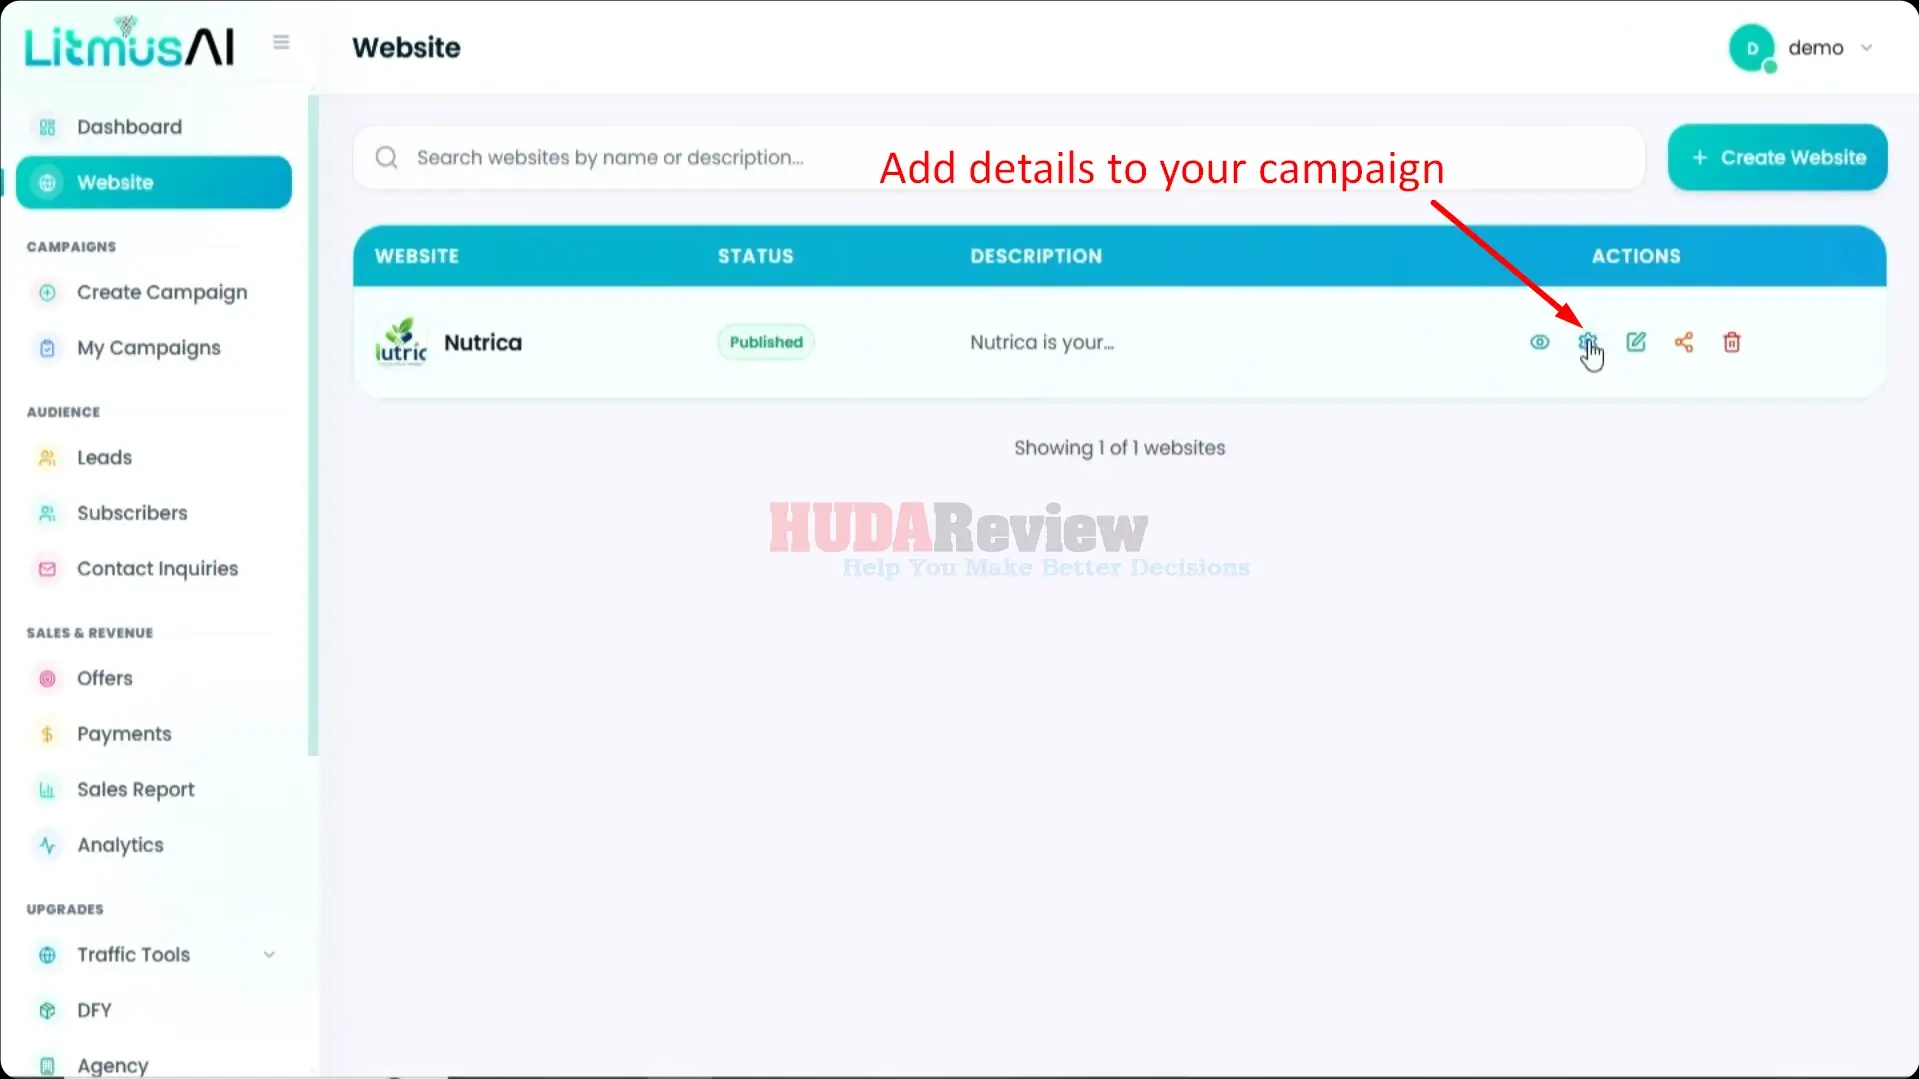Image resolution: width=1919 pixels, height=1079 pixels.
Task: Click the demo user avatar
Action: point(1752,48)
